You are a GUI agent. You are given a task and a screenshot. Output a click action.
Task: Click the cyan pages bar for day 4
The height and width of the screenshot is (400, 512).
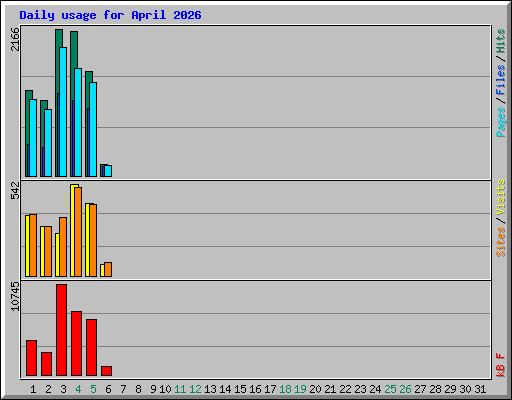(78, 122)
